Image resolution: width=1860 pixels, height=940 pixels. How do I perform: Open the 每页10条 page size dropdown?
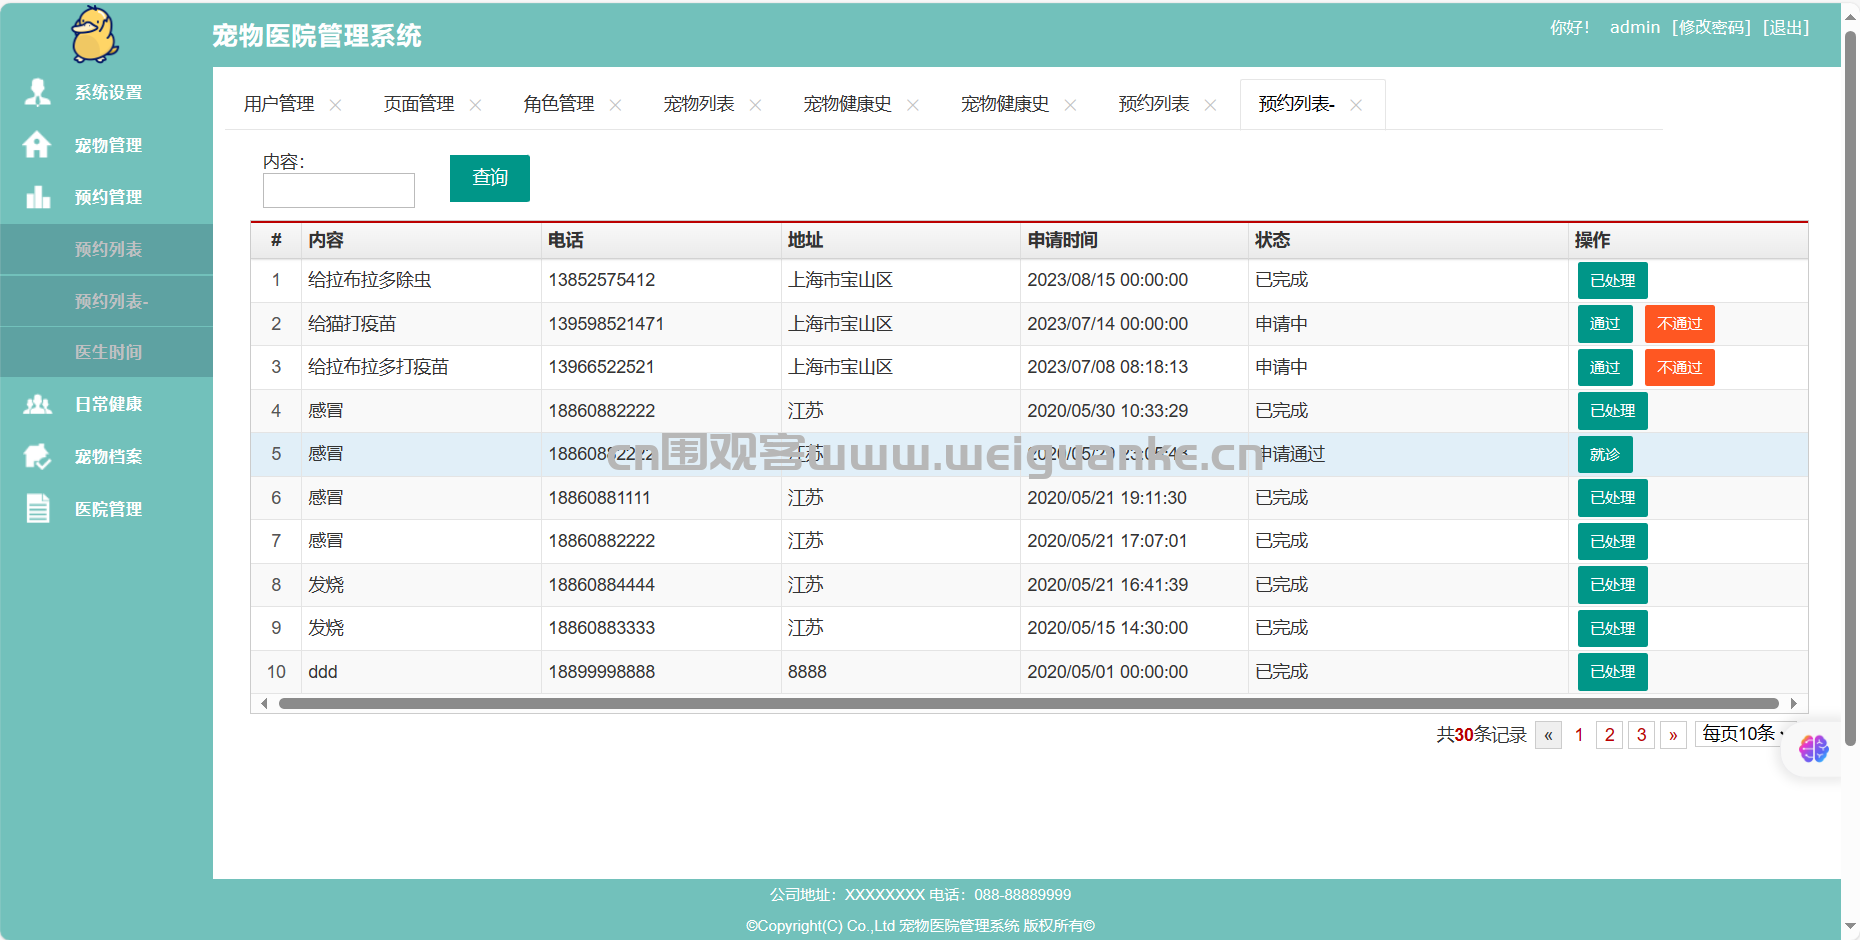[x=1745, y=734]
